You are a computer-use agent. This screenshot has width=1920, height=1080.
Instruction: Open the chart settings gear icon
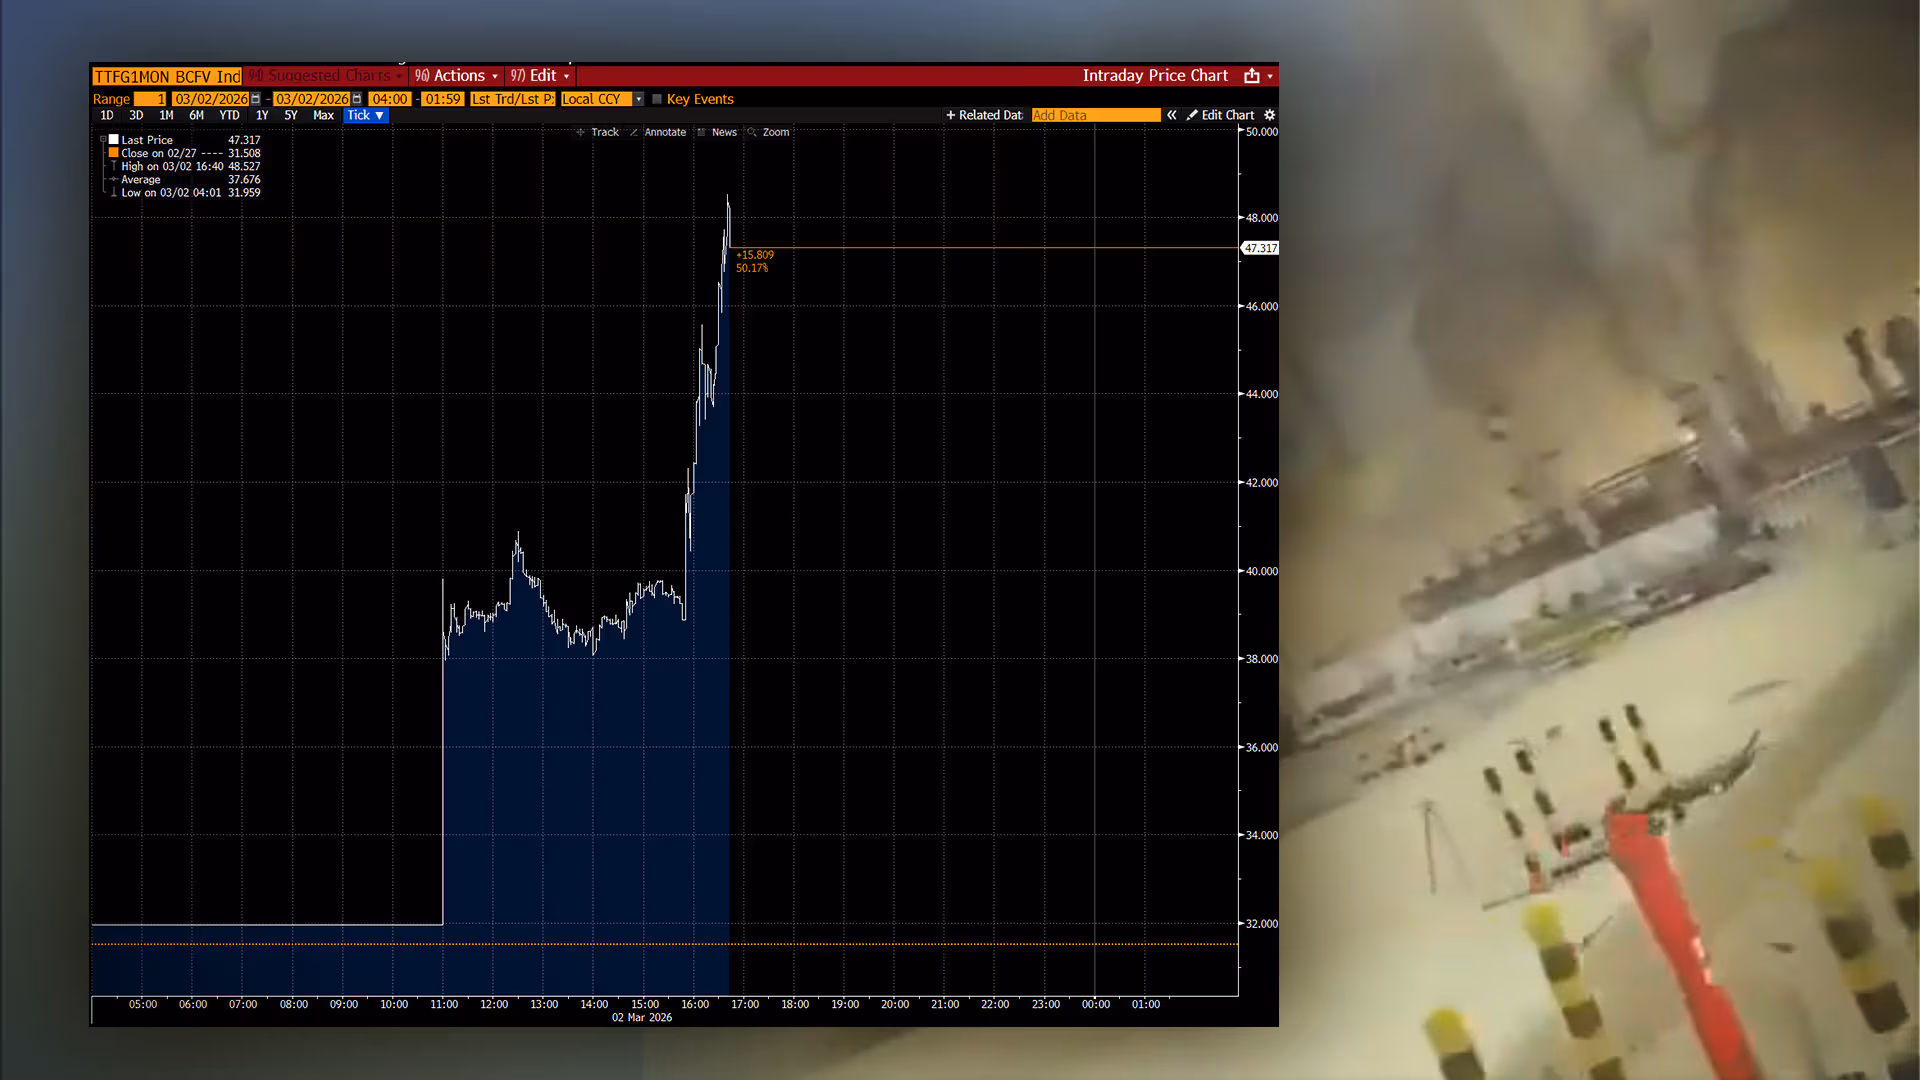pos(1270,115)
